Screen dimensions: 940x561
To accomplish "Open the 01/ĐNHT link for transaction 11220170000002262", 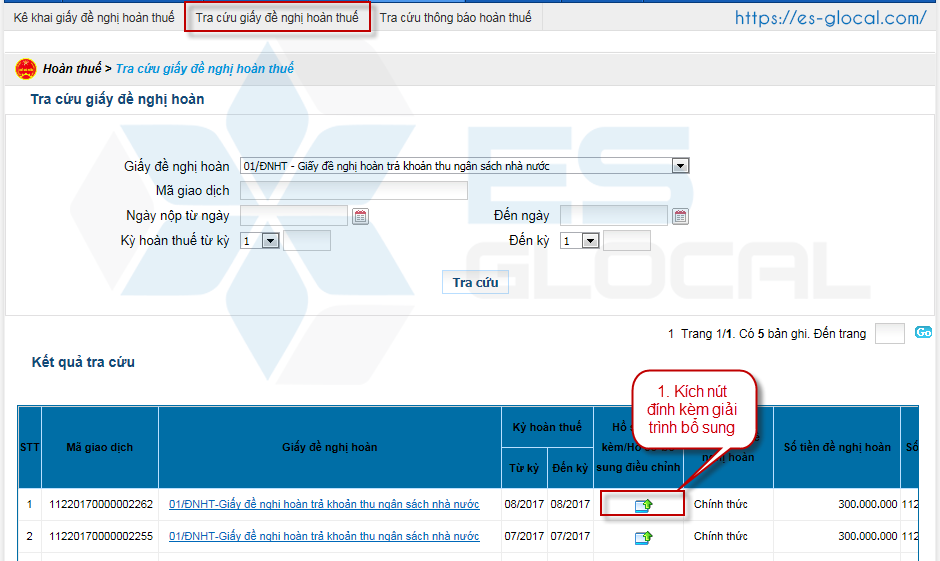I will click(324, 504).
